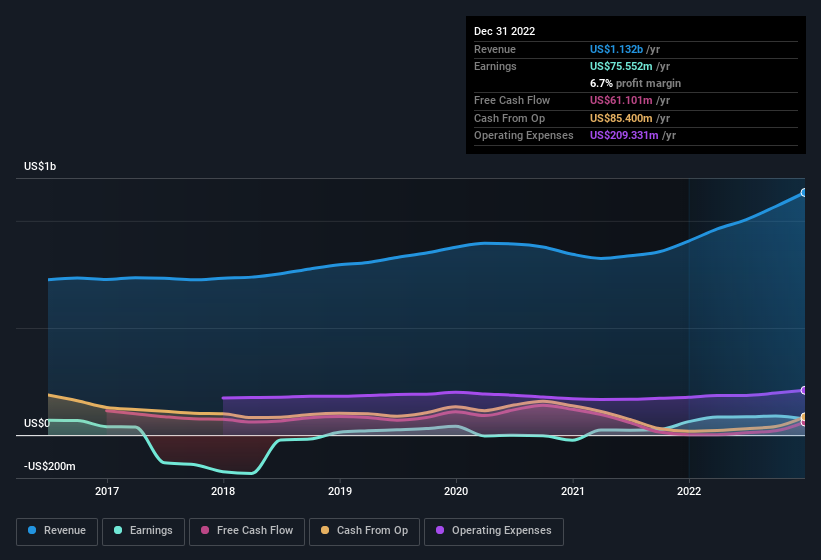Toggle the Operating Expenses legend button
821x560 pixels.
click(x=494, y=531)
